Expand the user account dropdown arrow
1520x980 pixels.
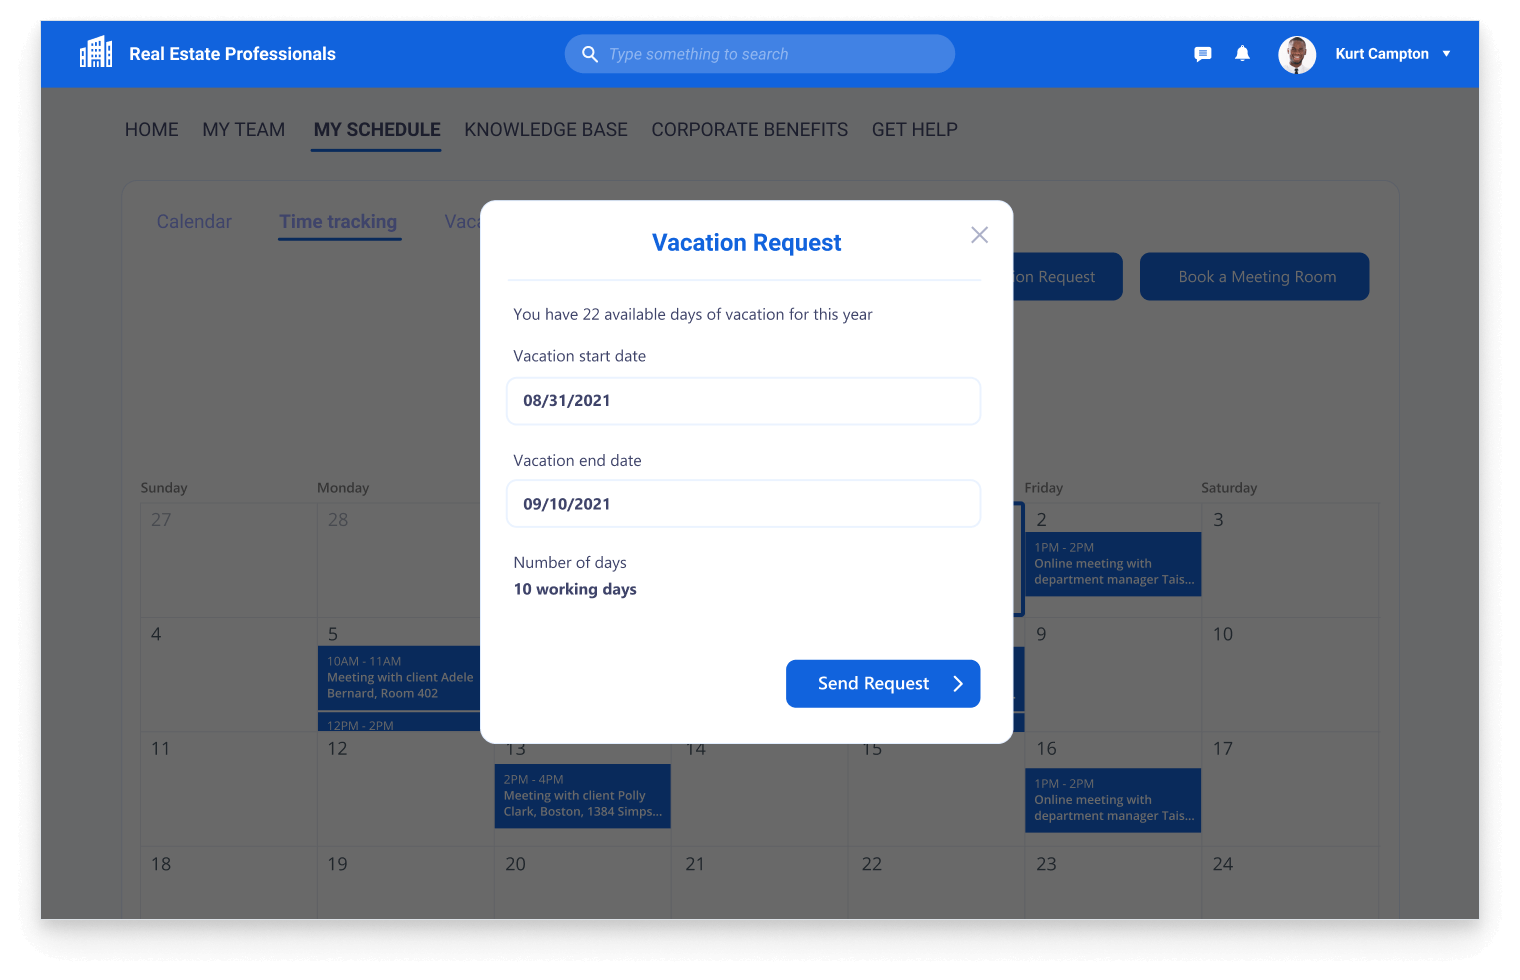1446,54
